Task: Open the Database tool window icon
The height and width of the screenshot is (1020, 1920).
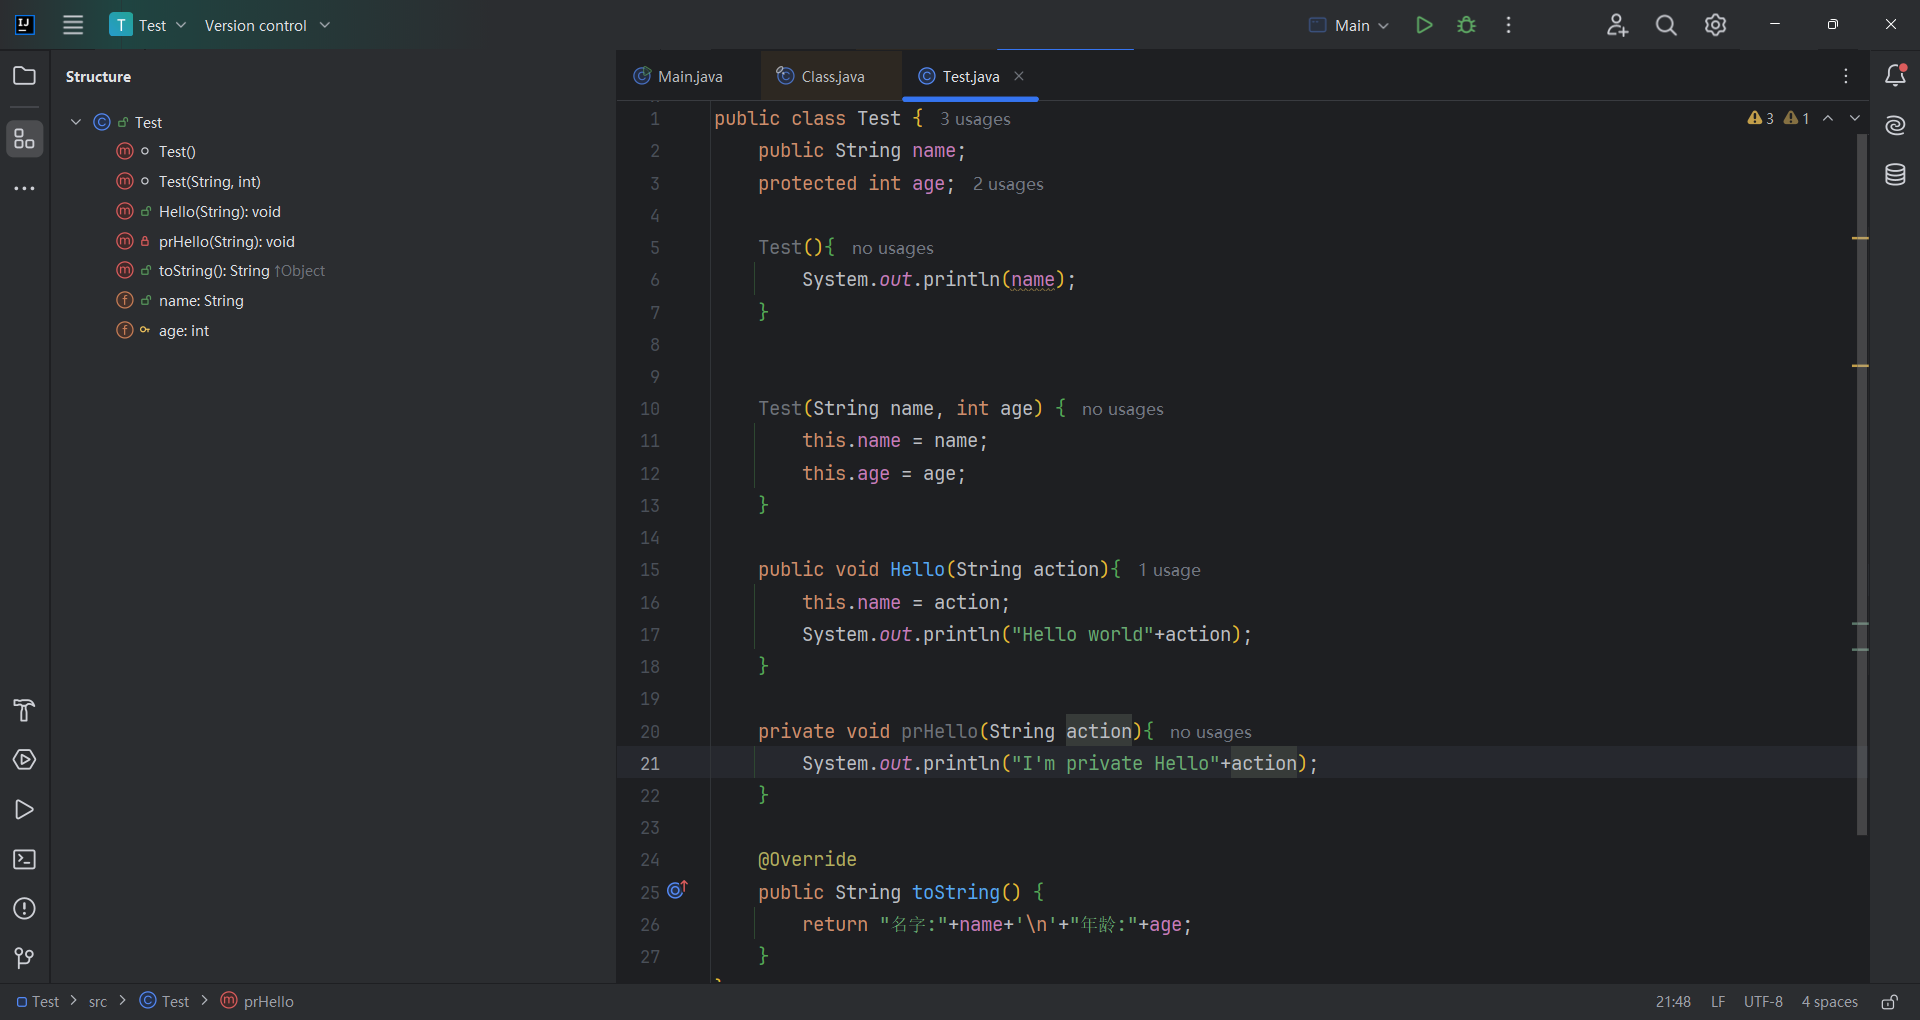Action: click(1895, 175)
